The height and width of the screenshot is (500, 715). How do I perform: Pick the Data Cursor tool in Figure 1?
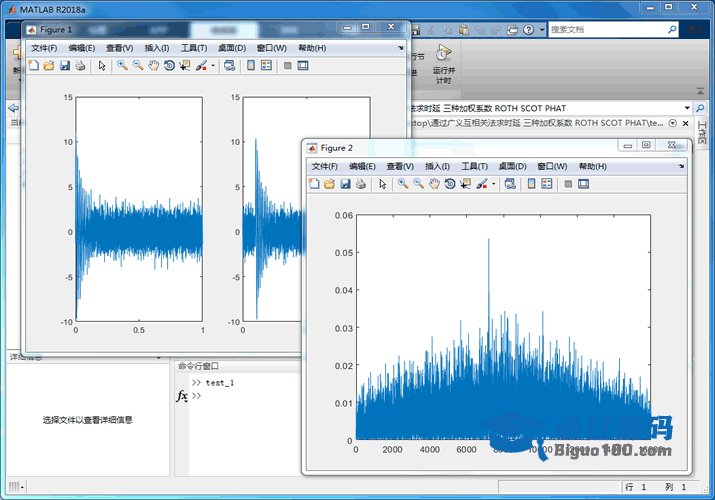[185, 66]
